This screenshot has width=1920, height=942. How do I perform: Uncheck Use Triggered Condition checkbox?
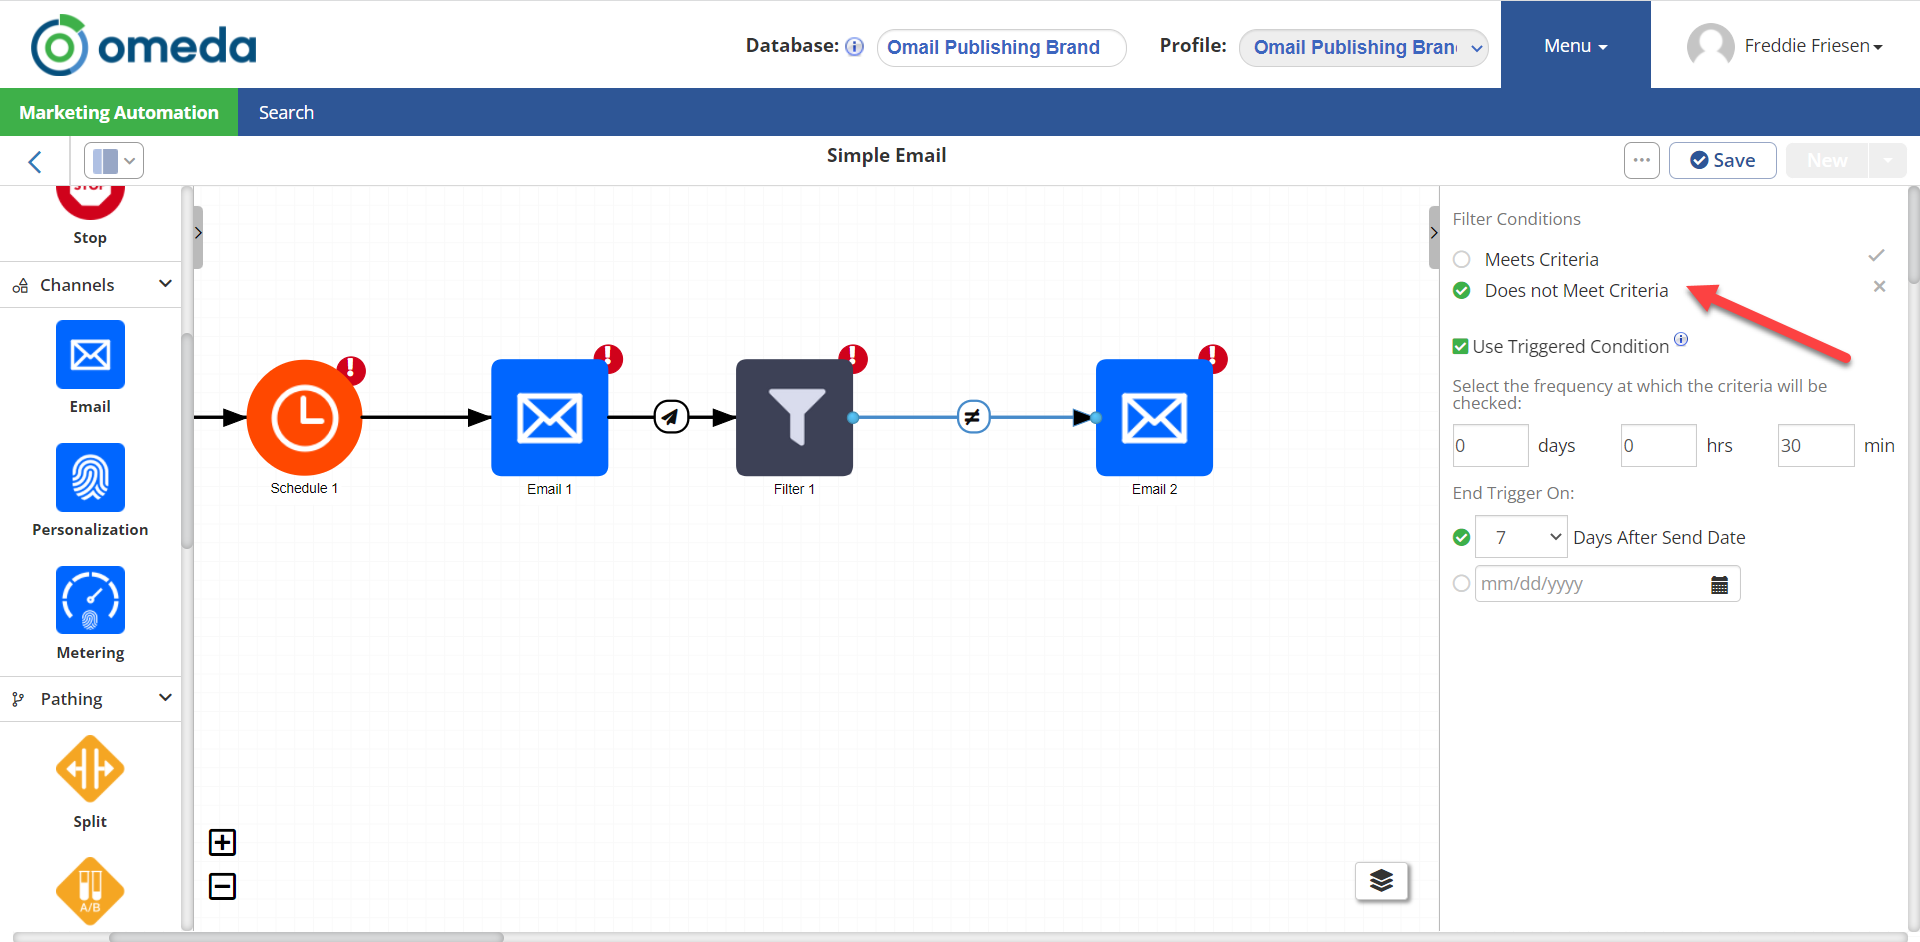[1460, 346]
